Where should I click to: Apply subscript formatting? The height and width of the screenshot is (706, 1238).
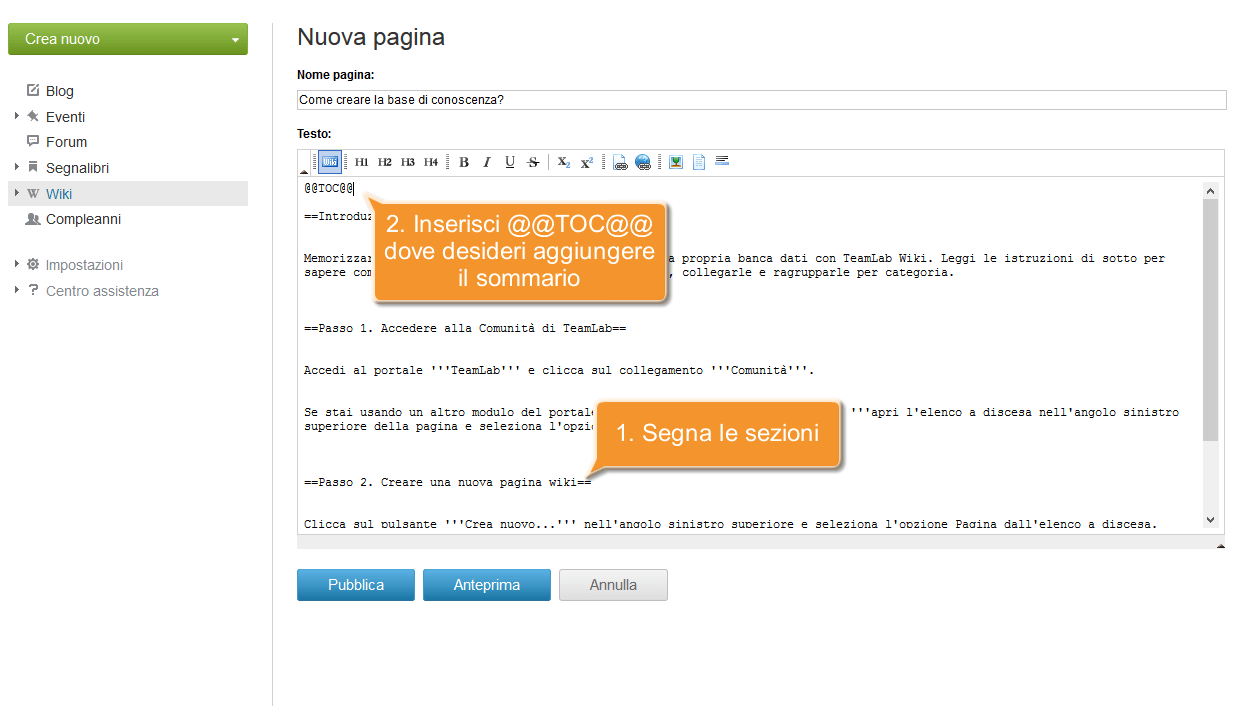click(564, 162)
